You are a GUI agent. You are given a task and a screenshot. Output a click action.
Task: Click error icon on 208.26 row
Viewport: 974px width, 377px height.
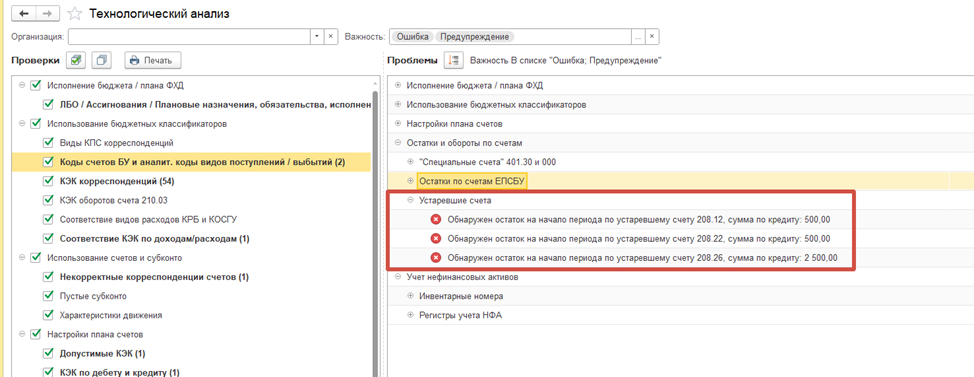(x=436, y=258)
